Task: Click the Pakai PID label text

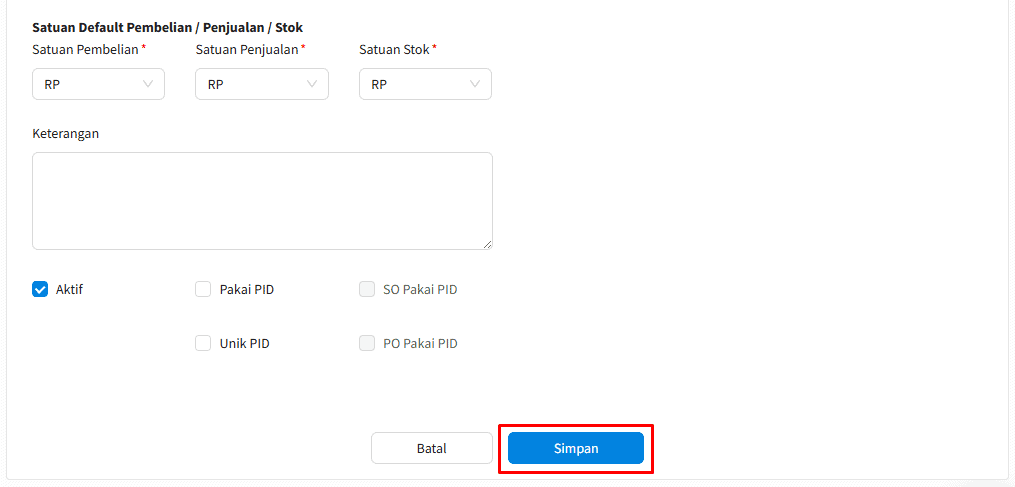Action: pos(247,289)
